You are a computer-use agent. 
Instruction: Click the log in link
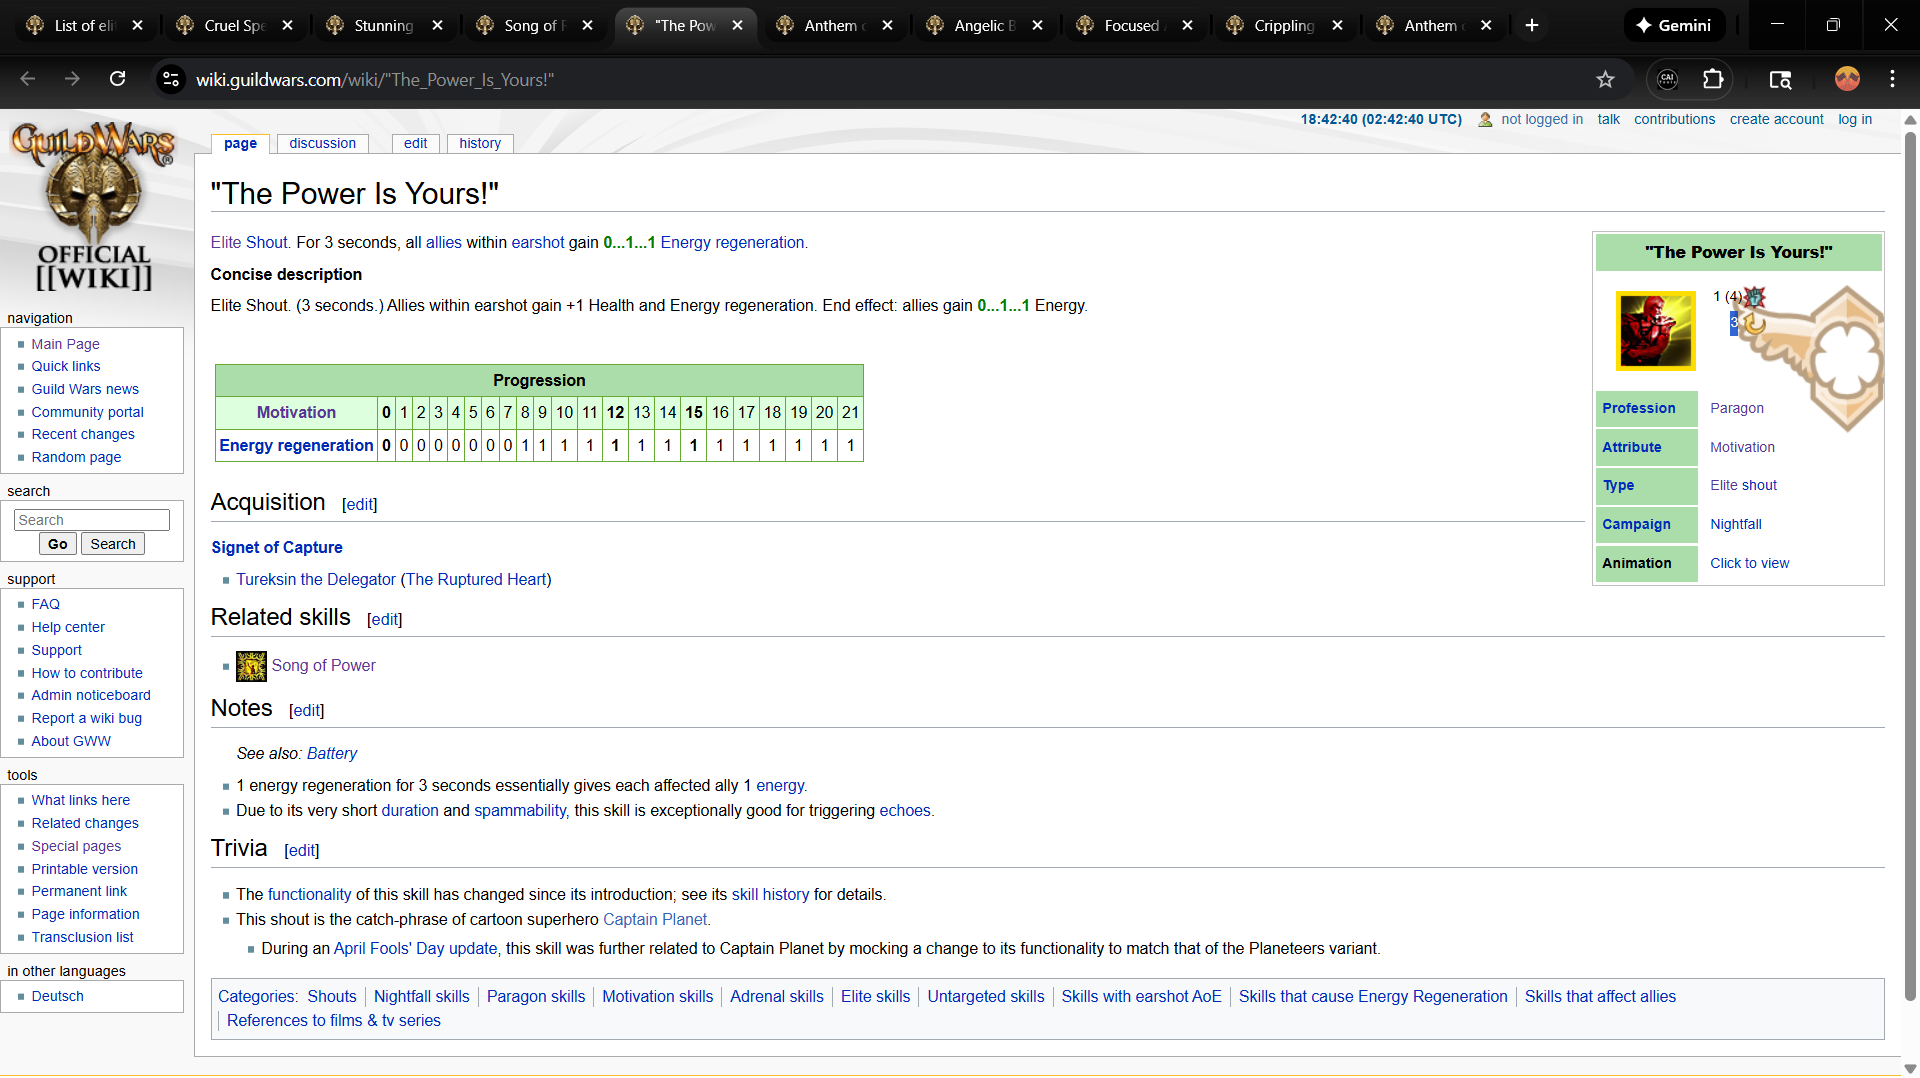tap(1855, 119)
